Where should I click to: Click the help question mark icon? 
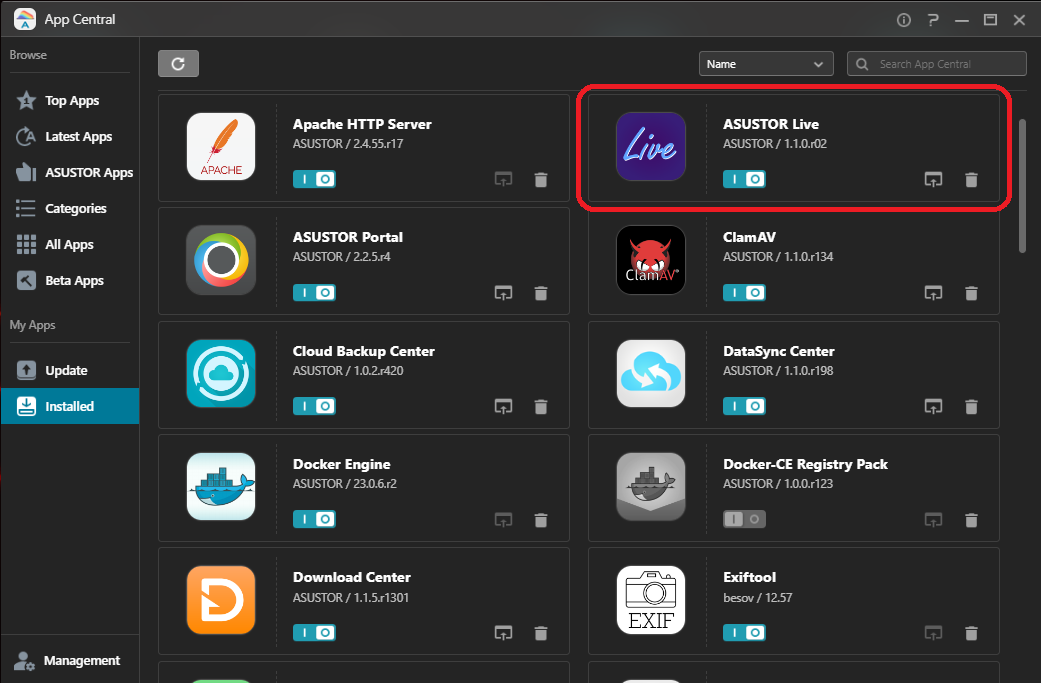pos(933,20)
